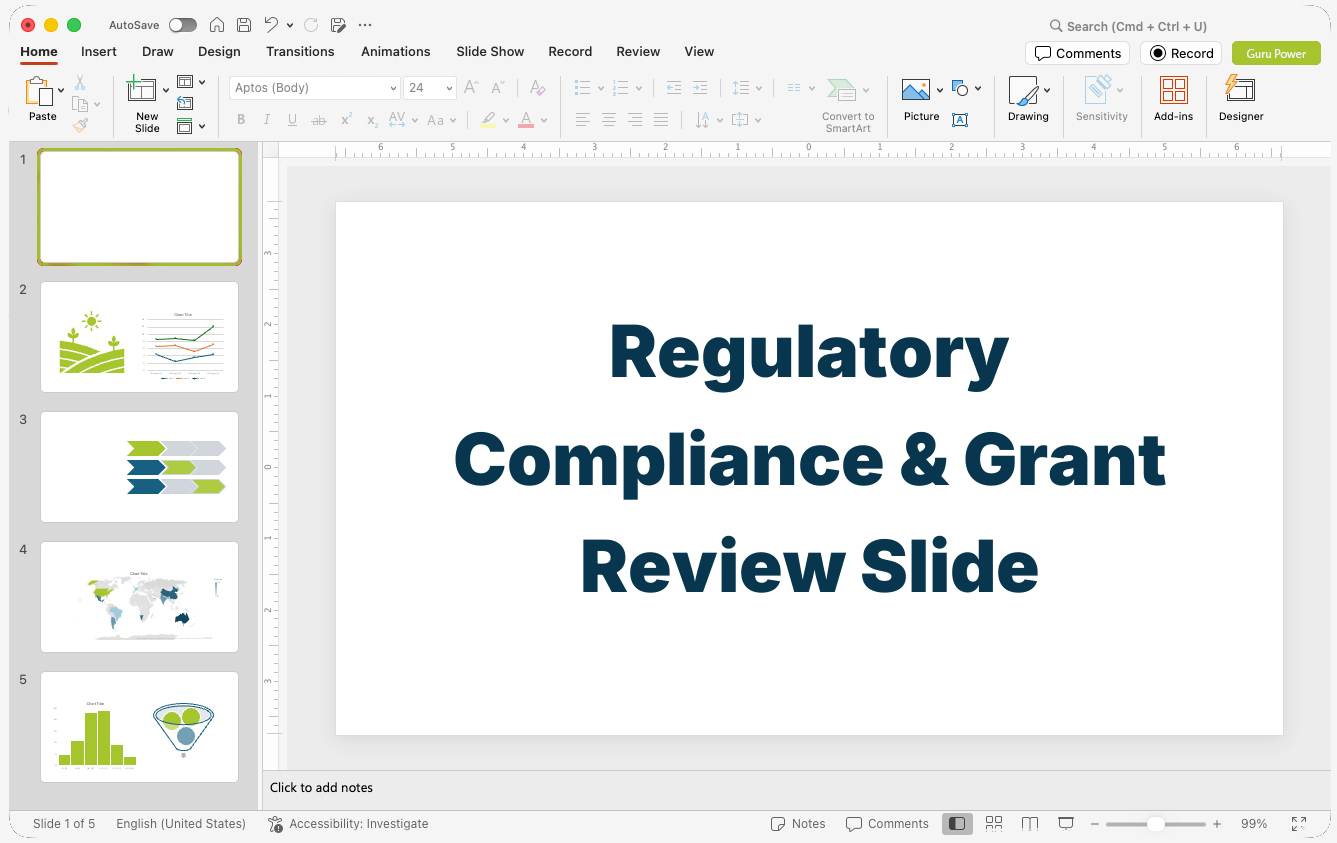Click Increase Indent icon
This screenshot has height=843, width=1337.
[x=700, y=88]
